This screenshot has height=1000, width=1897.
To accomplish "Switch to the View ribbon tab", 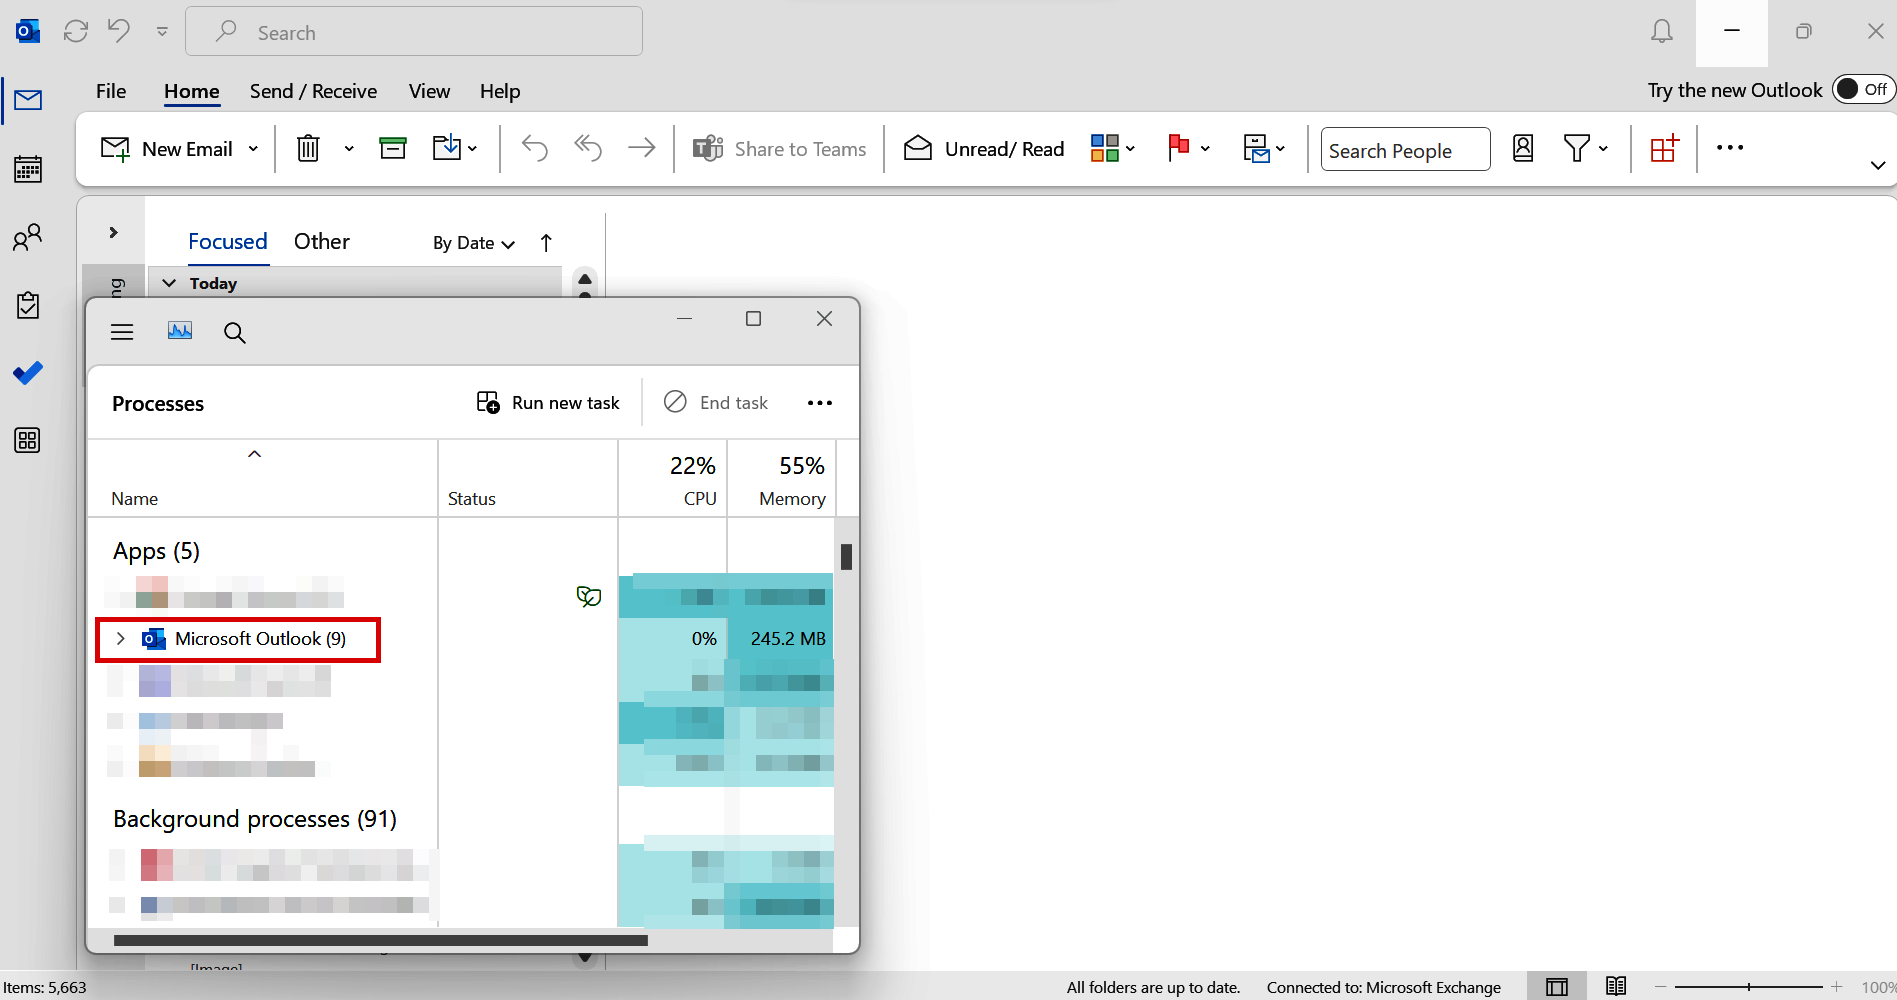I will pyautogui.click(x=428, y=91).
